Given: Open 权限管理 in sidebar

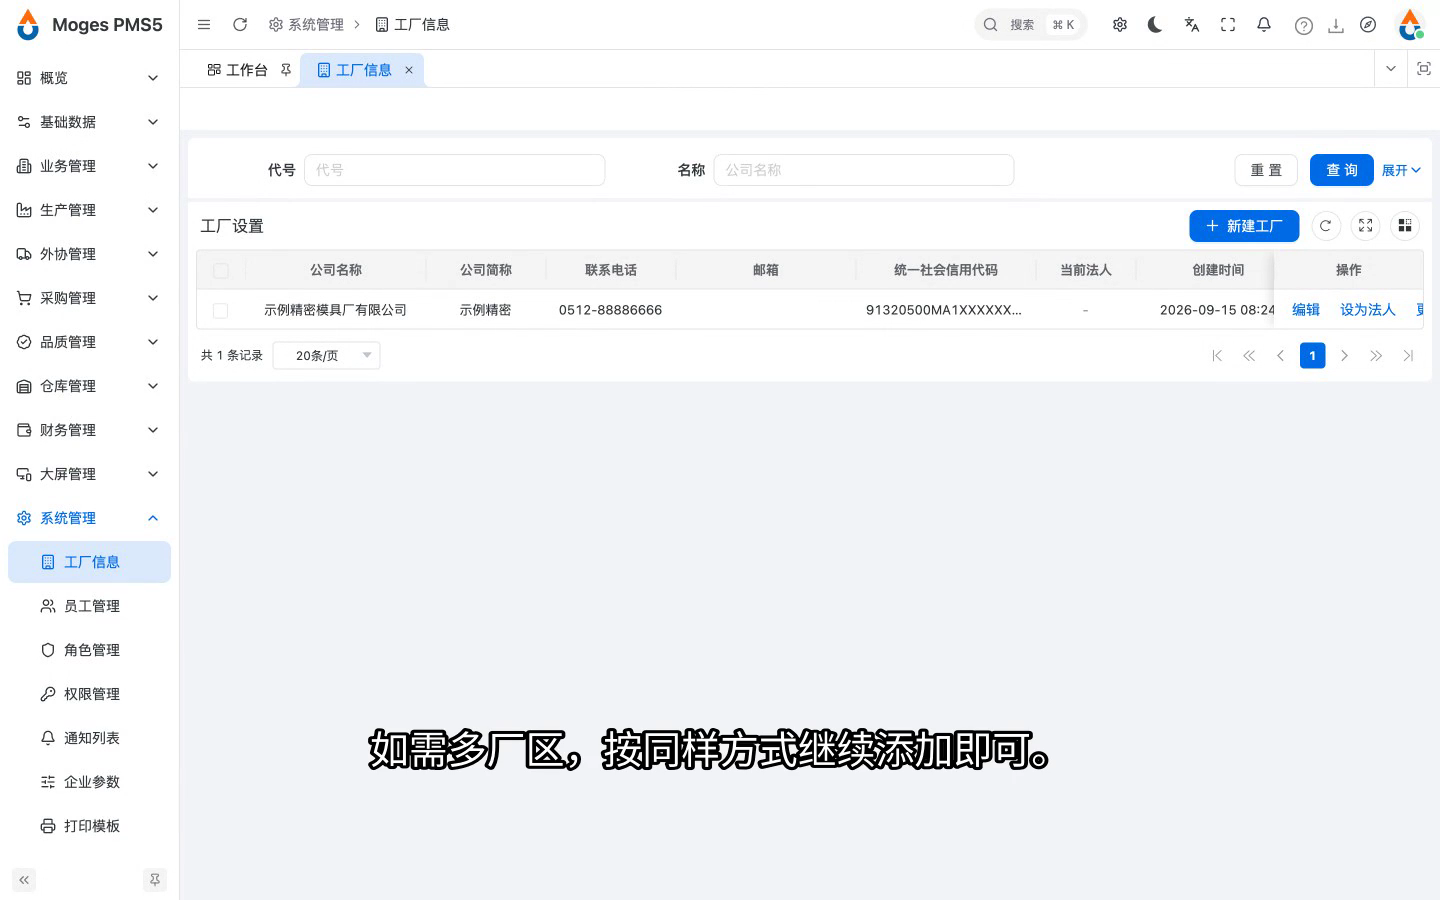Looking at the screenshot, I should coord(89,694).
